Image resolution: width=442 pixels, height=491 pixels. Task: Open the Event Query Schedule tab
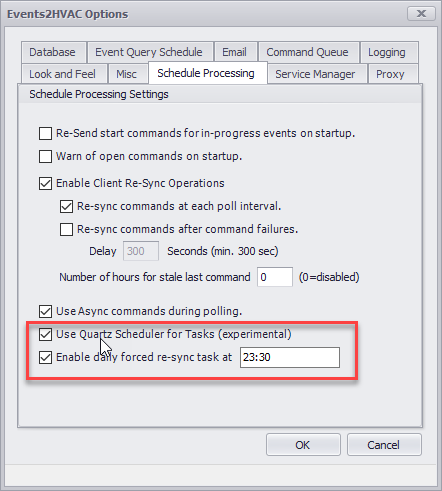(150, 52)
